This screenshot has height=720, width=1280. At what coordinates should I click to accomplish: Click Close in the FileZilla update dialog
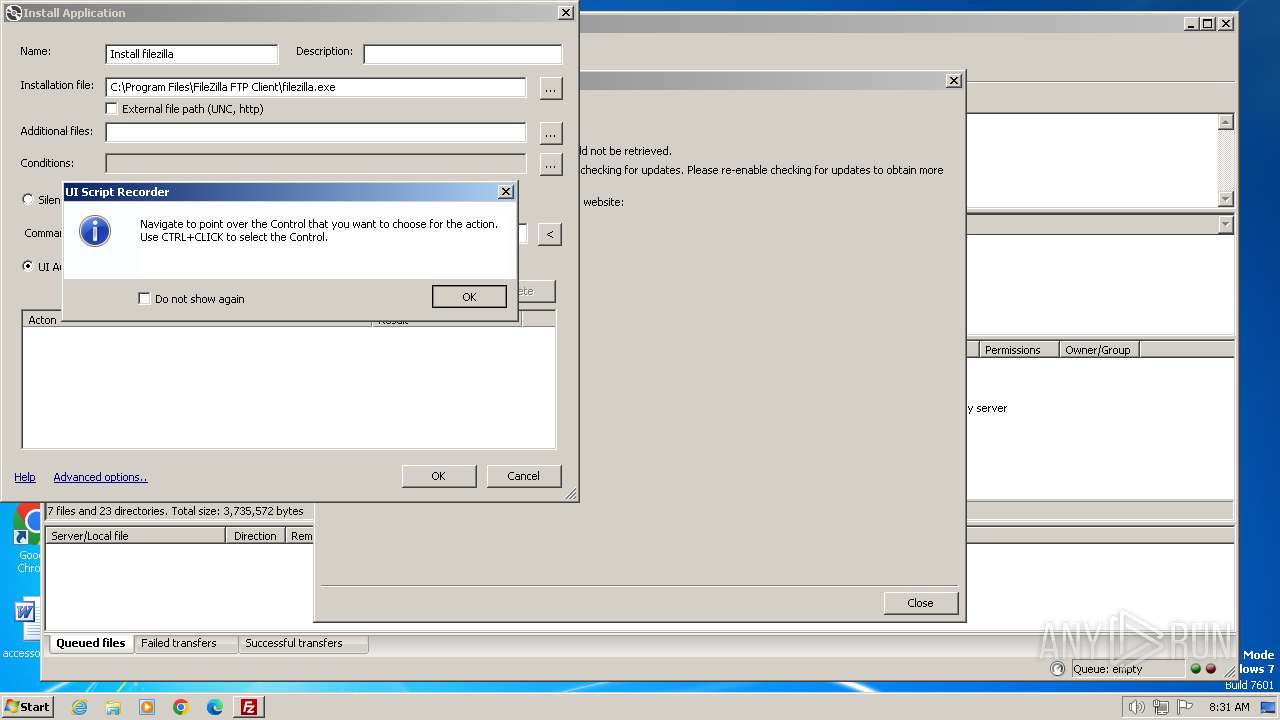920,603
